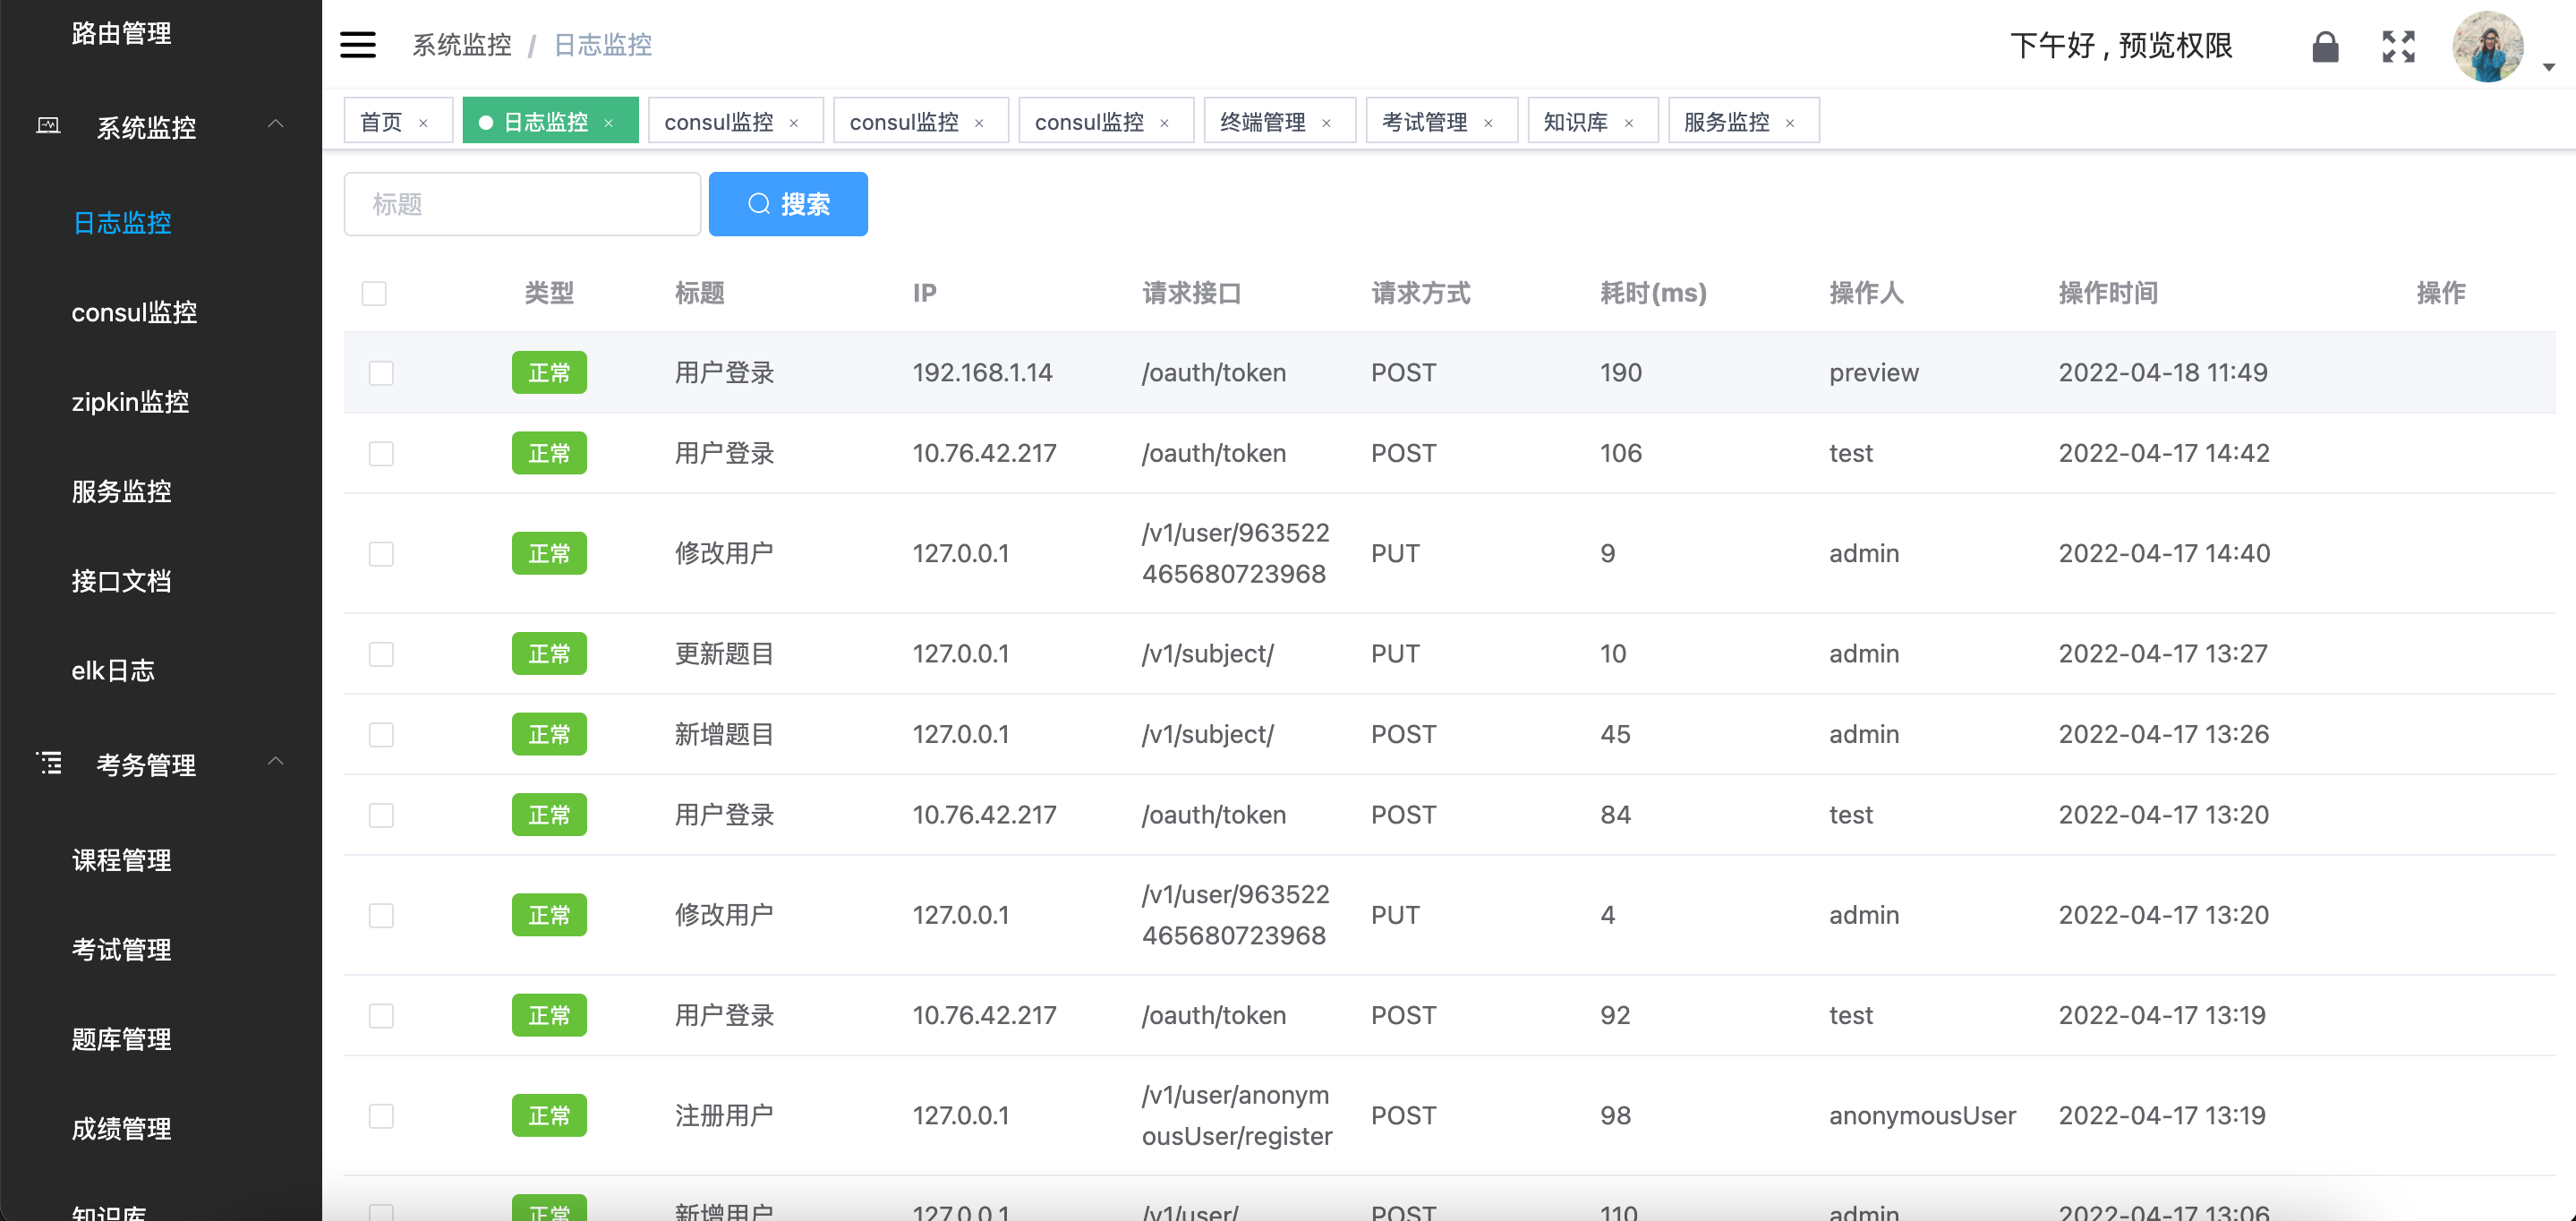This screenshot has width=2576, height=1221.
Task: Toggle the select-all header checkbox
Action: (374, 293)
